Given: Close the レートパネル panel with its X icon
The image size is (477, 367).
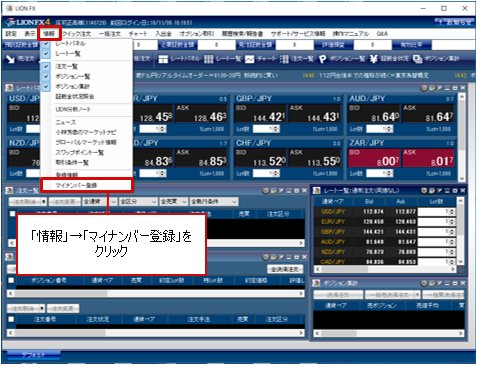Looking at the screenshot, I should click(463, 88).
